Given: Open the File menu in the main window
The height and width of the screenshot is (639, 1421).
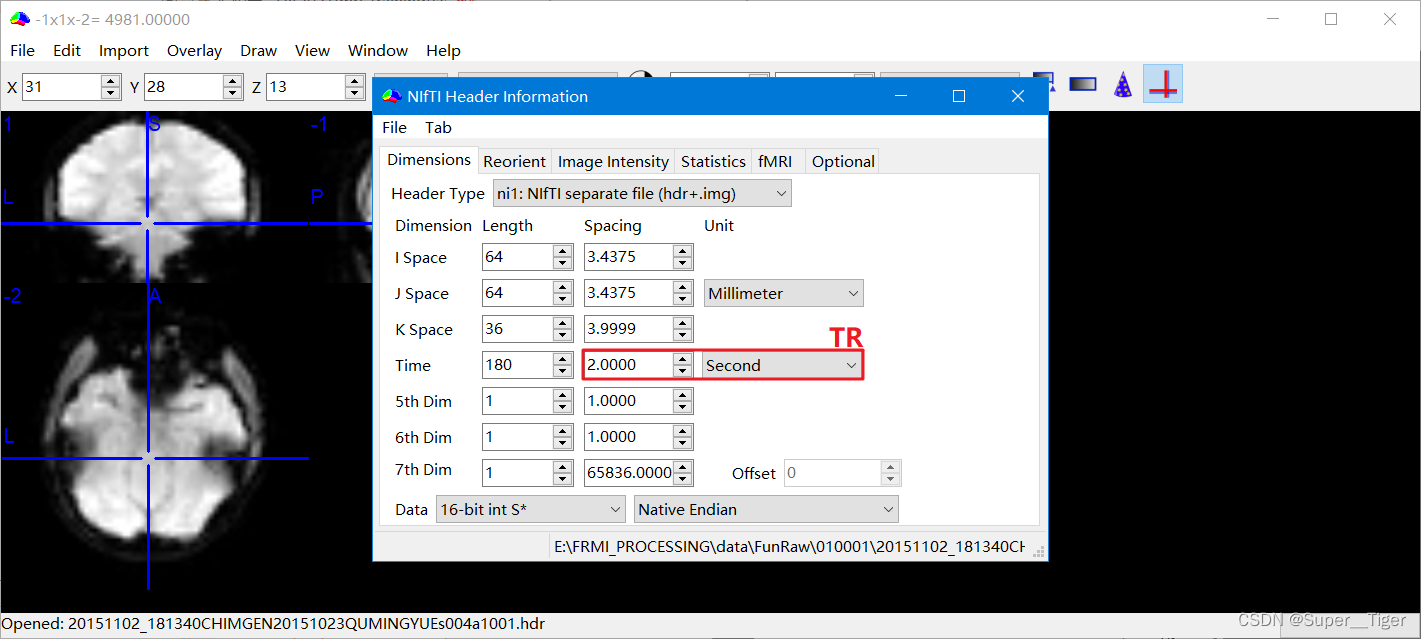Looking at the screenshot, I should pyautogui.click(x=22, y=50).
